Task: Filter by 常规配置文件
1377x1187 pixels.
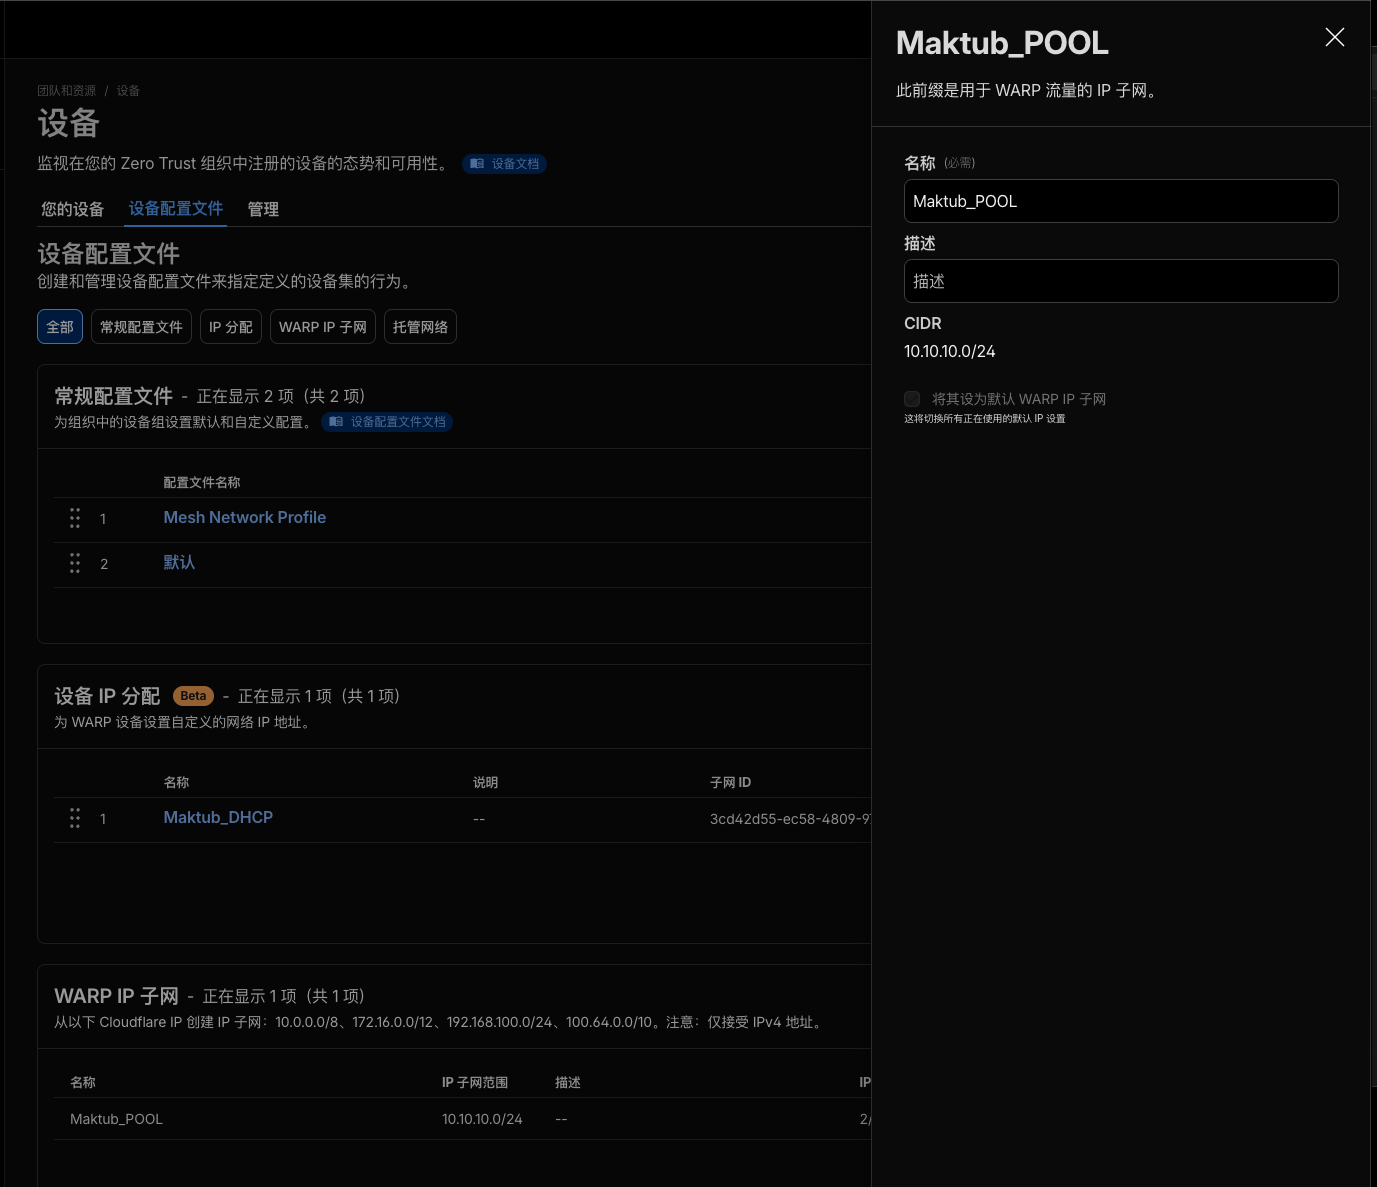Action: click(x=141, y=327)
